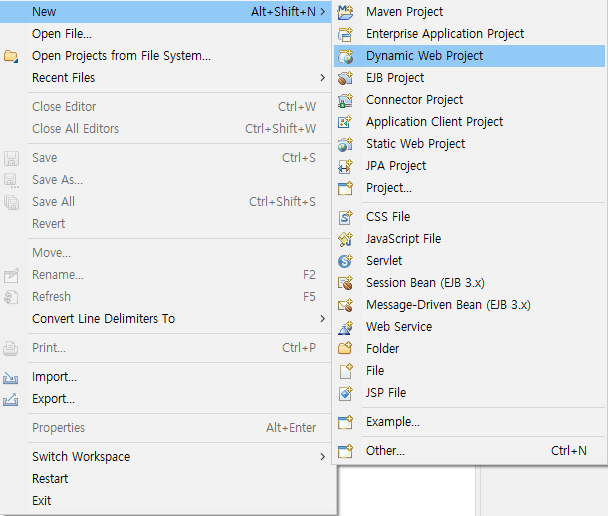Select Application Client Project
This screenshot has height=516, width=608.
point(469,122)
